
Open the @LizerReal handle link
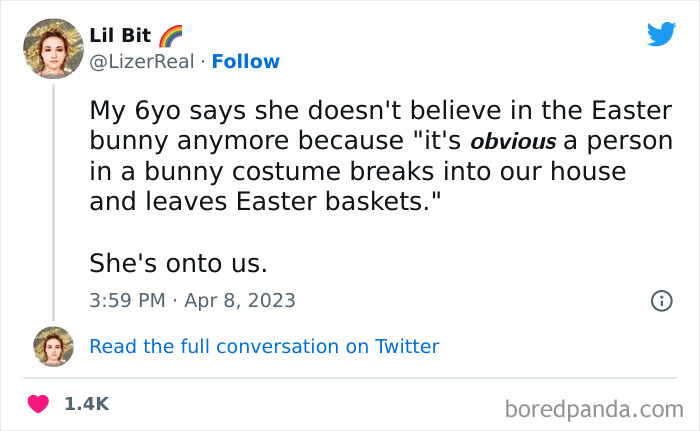[139, 62]
